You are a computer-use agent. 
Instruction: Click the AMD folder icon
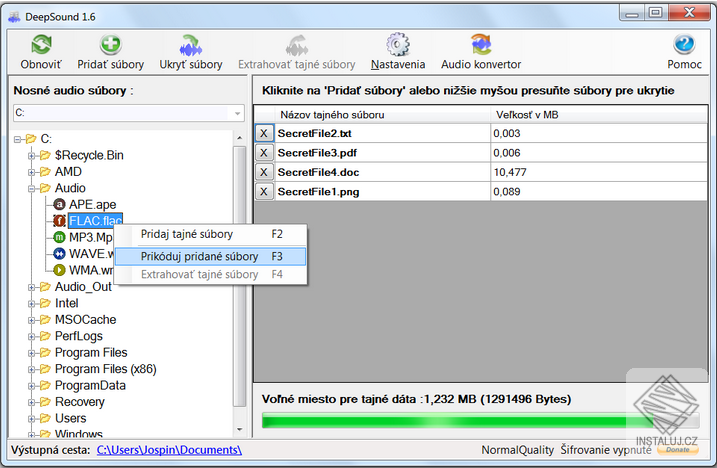[45, 172]
